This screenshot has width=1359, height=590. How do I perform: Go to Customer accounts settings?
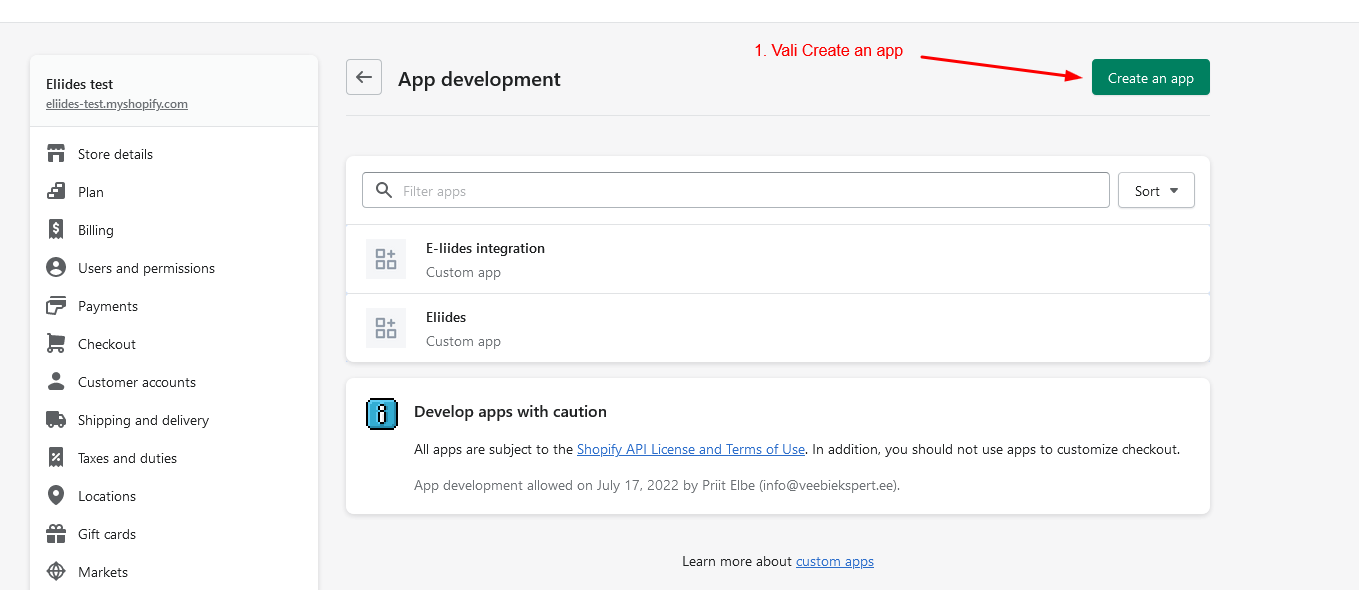(x=137, y=382)
